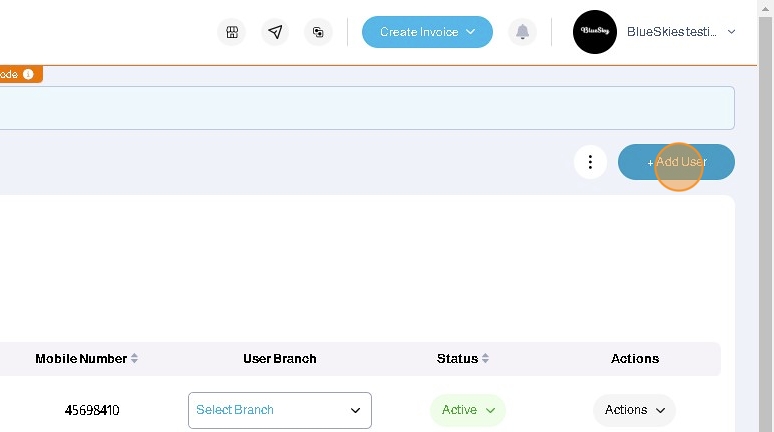Open the notifications bell
The width and height of the screenshot is (774, 432).
[x=522, y=32]
